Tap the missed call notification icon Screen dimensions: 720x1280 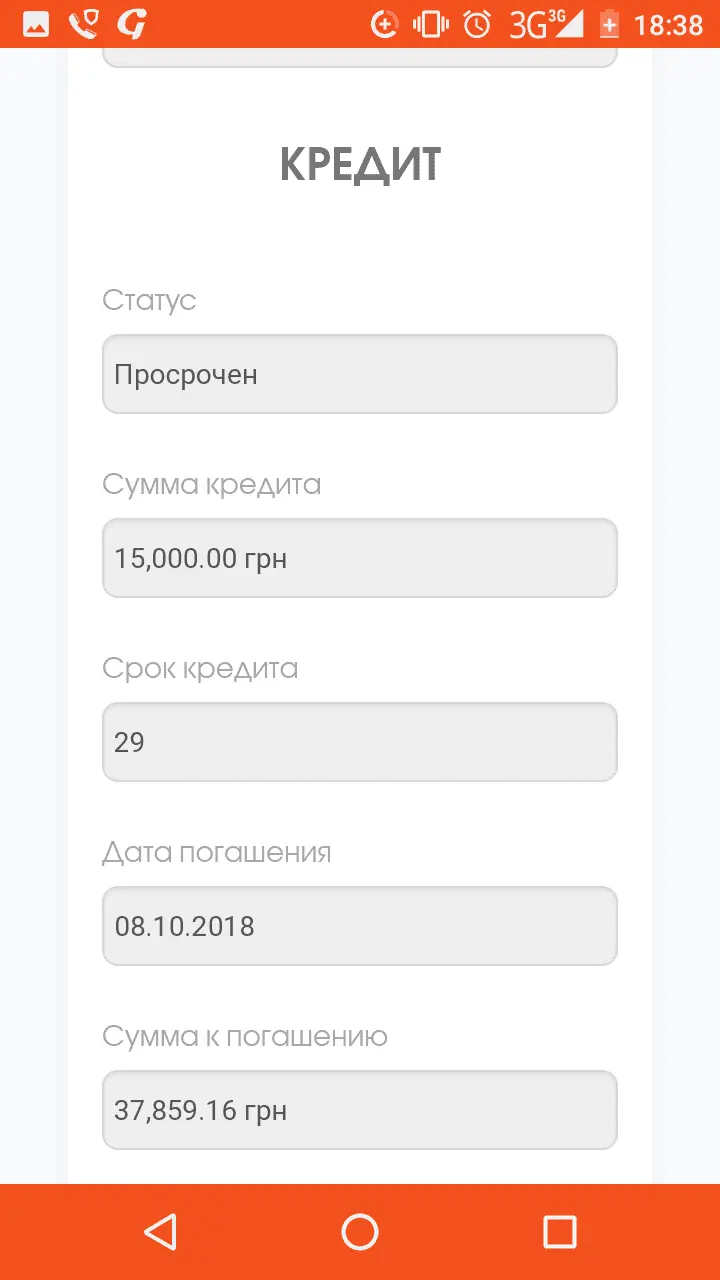[x=84, y=24]
